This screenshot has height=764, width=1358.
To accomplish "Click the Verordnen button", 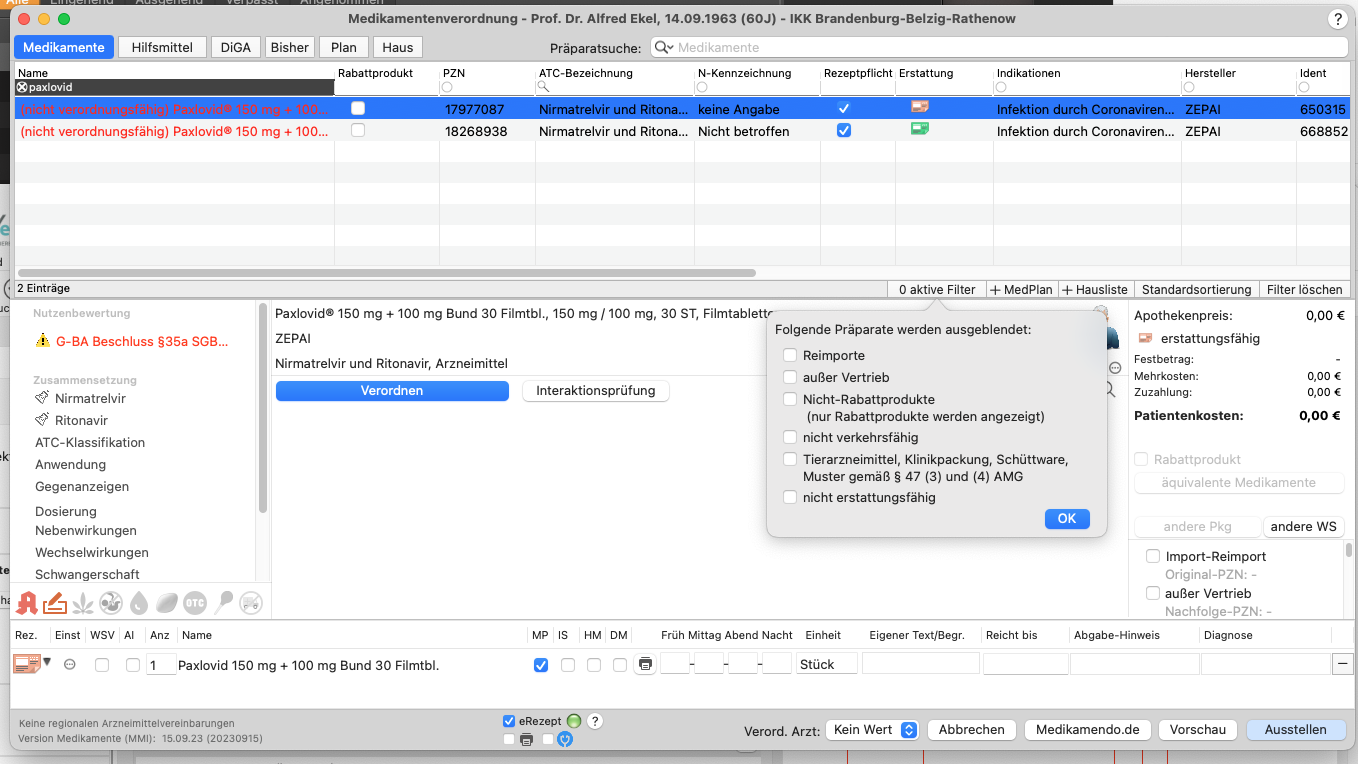I will (392, 391).
